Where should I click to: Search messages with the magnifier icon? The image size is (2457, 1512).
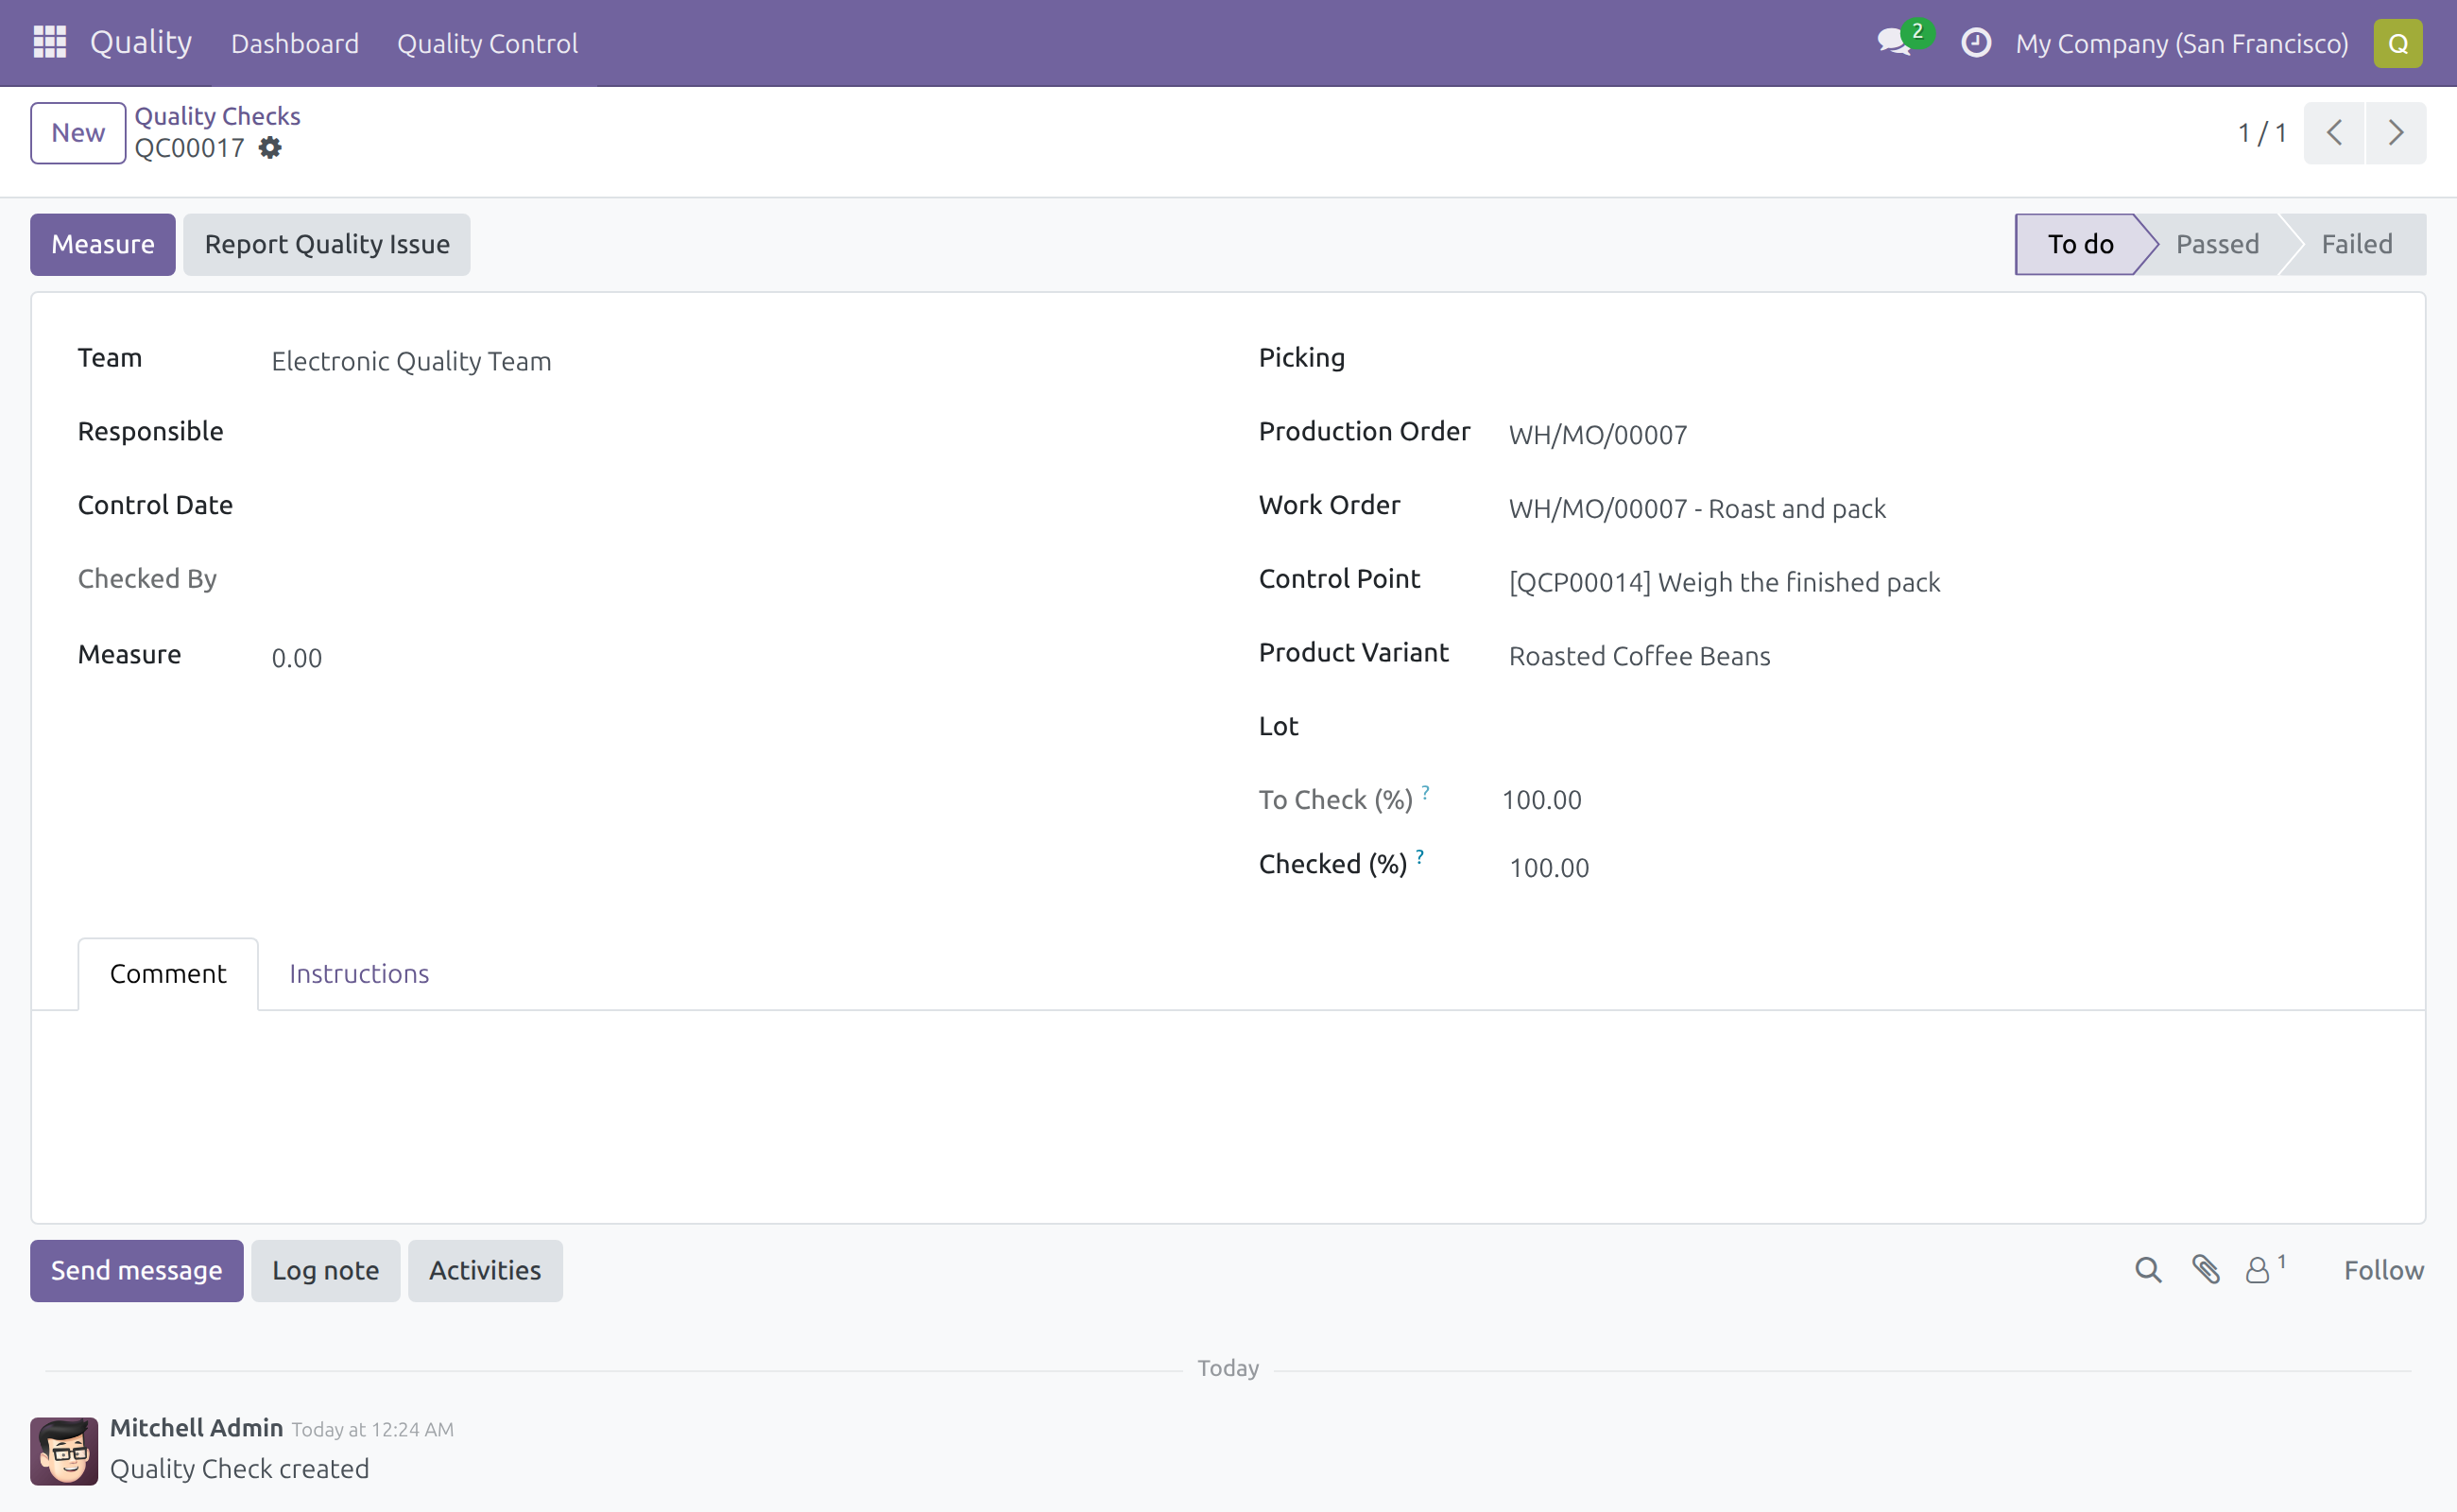coord(2148,1270)
